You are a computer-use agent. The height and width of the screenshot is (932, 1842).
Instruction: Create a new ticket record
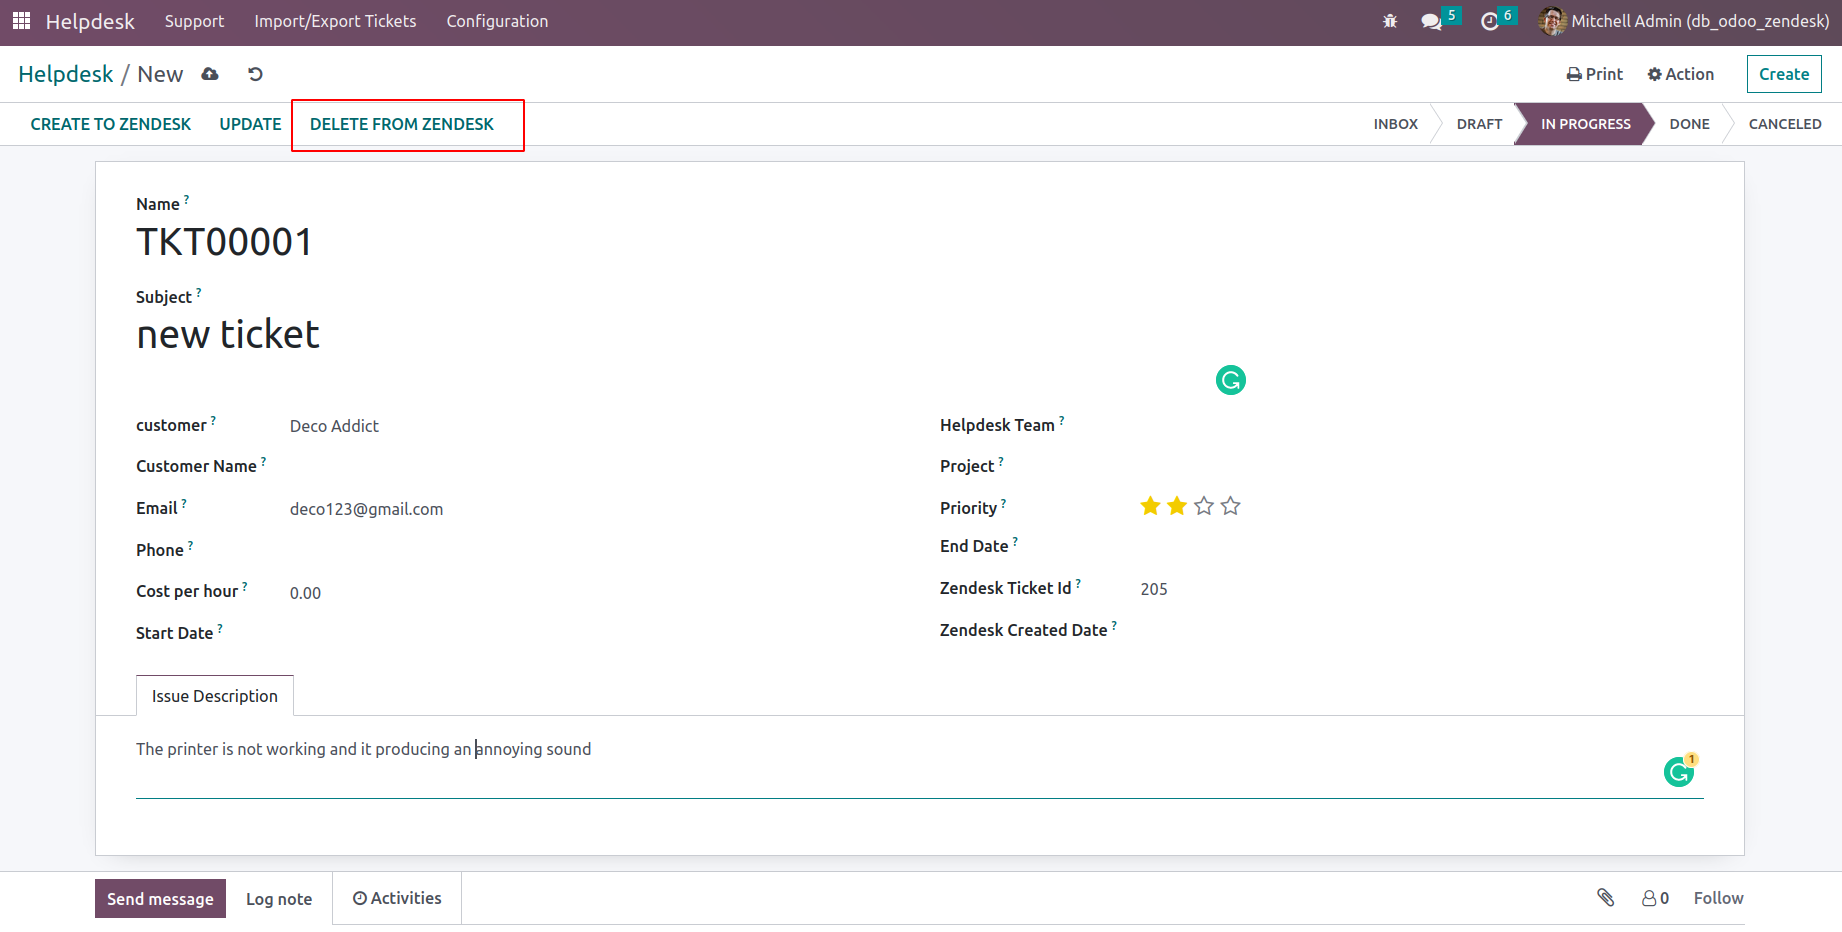(x=1784, y=74)
